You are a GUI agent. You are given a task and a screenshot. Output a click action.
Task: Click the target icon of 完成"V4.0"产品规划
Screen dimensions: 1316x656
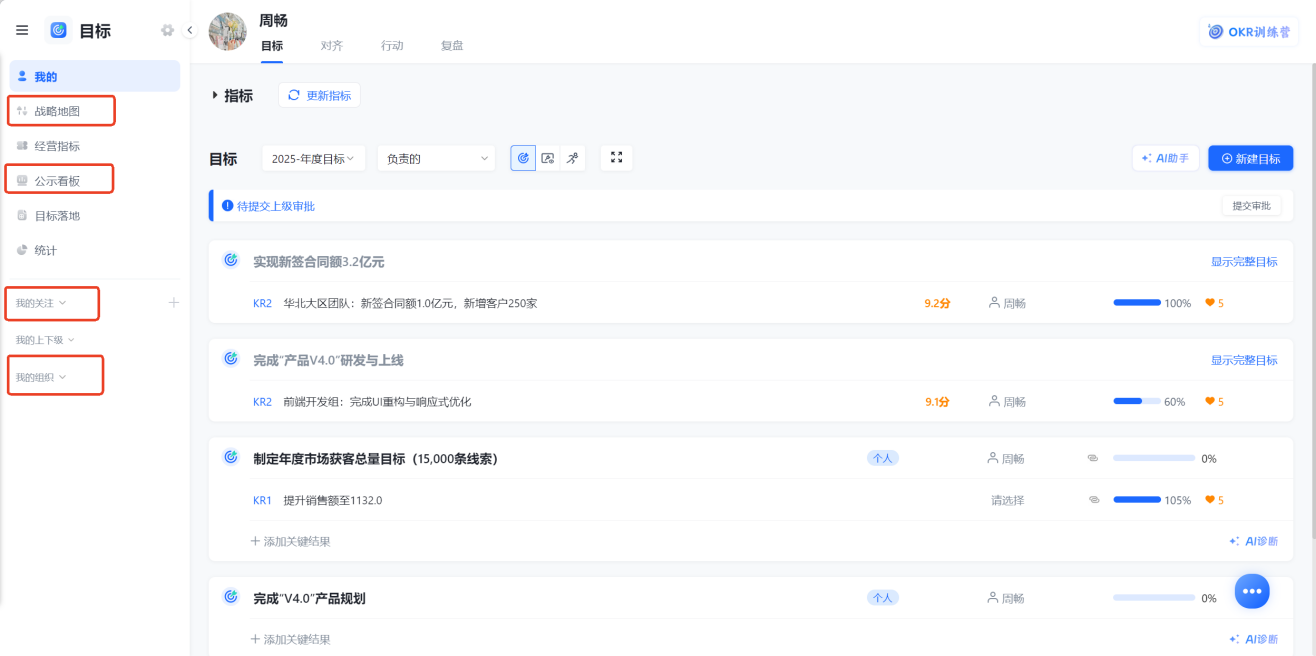231,597
